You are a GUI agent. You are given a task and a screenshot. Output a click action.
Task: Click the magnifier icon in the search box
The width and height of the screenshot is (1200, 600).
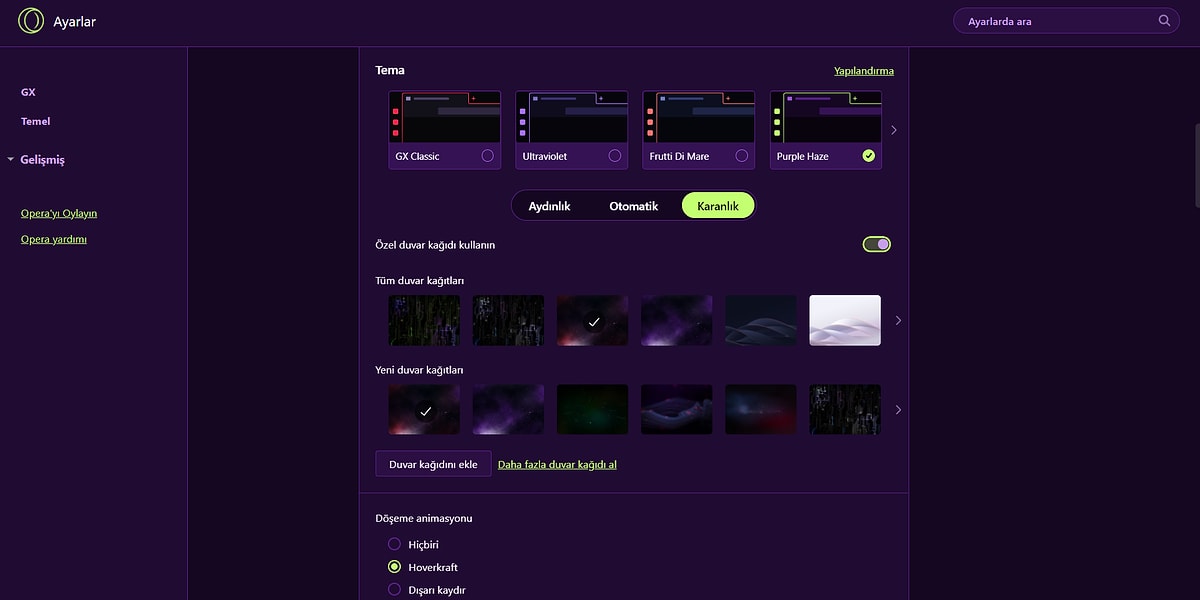coord(1164,21)
